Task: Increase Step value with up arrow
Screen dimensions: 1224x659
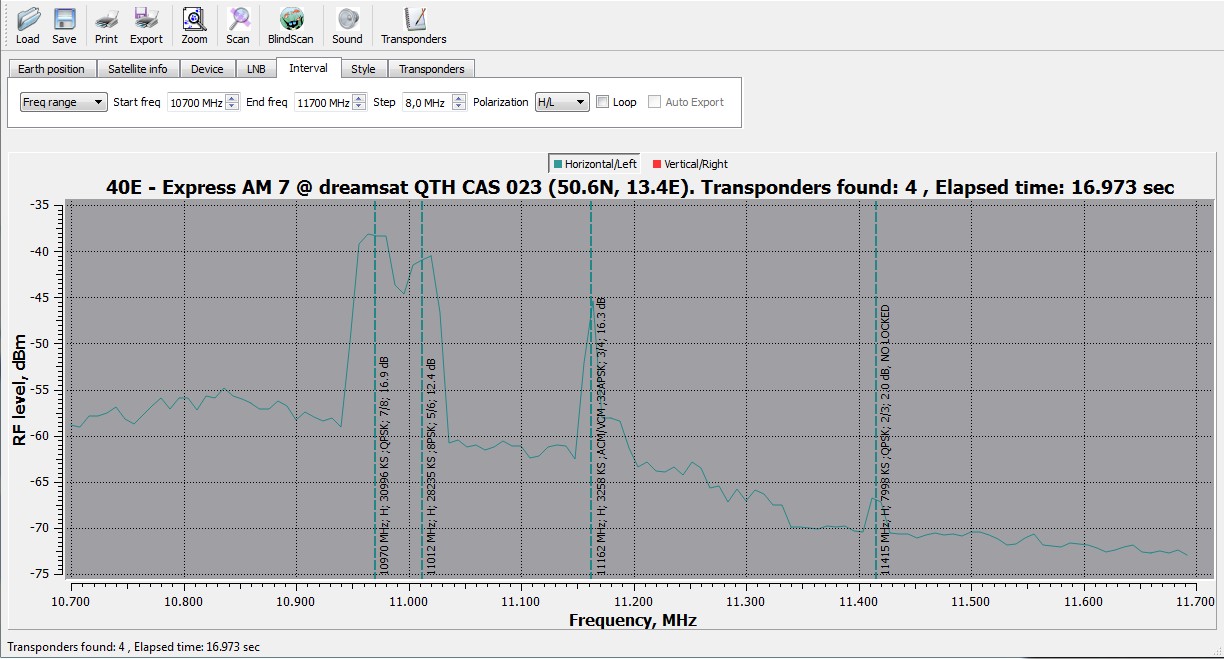Action: pyautogui.click(x=459, y=98)
